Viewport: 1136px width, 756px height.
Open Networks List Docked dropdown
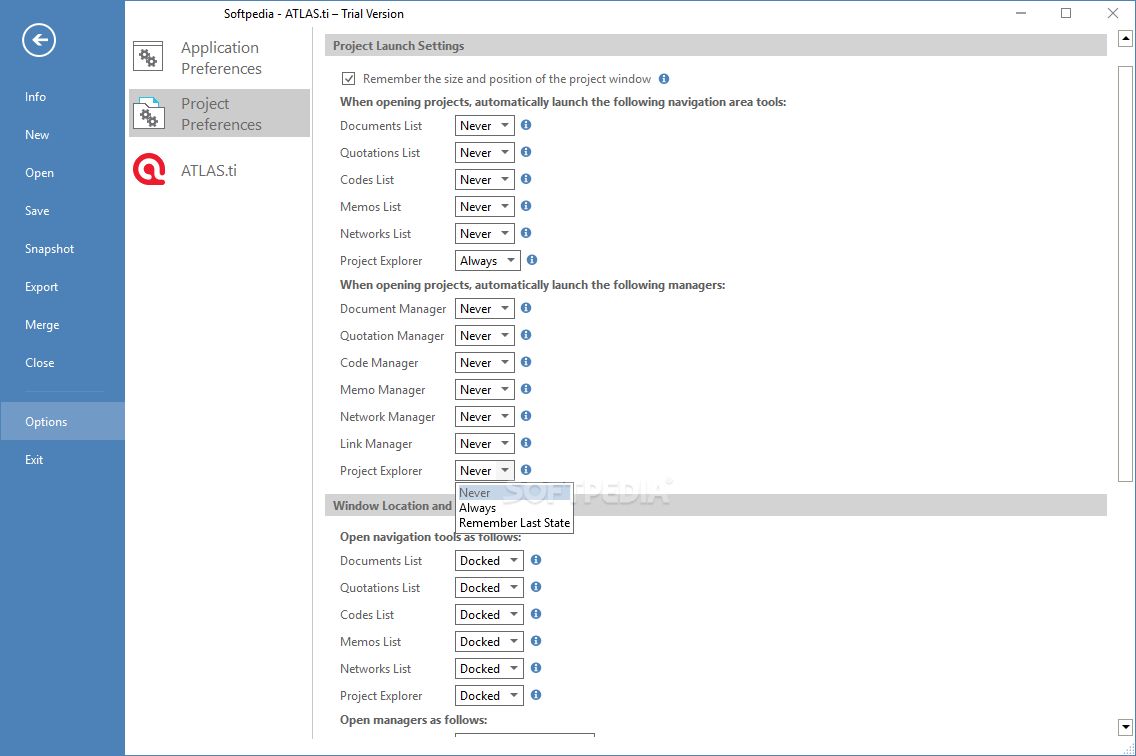point(489,668)
